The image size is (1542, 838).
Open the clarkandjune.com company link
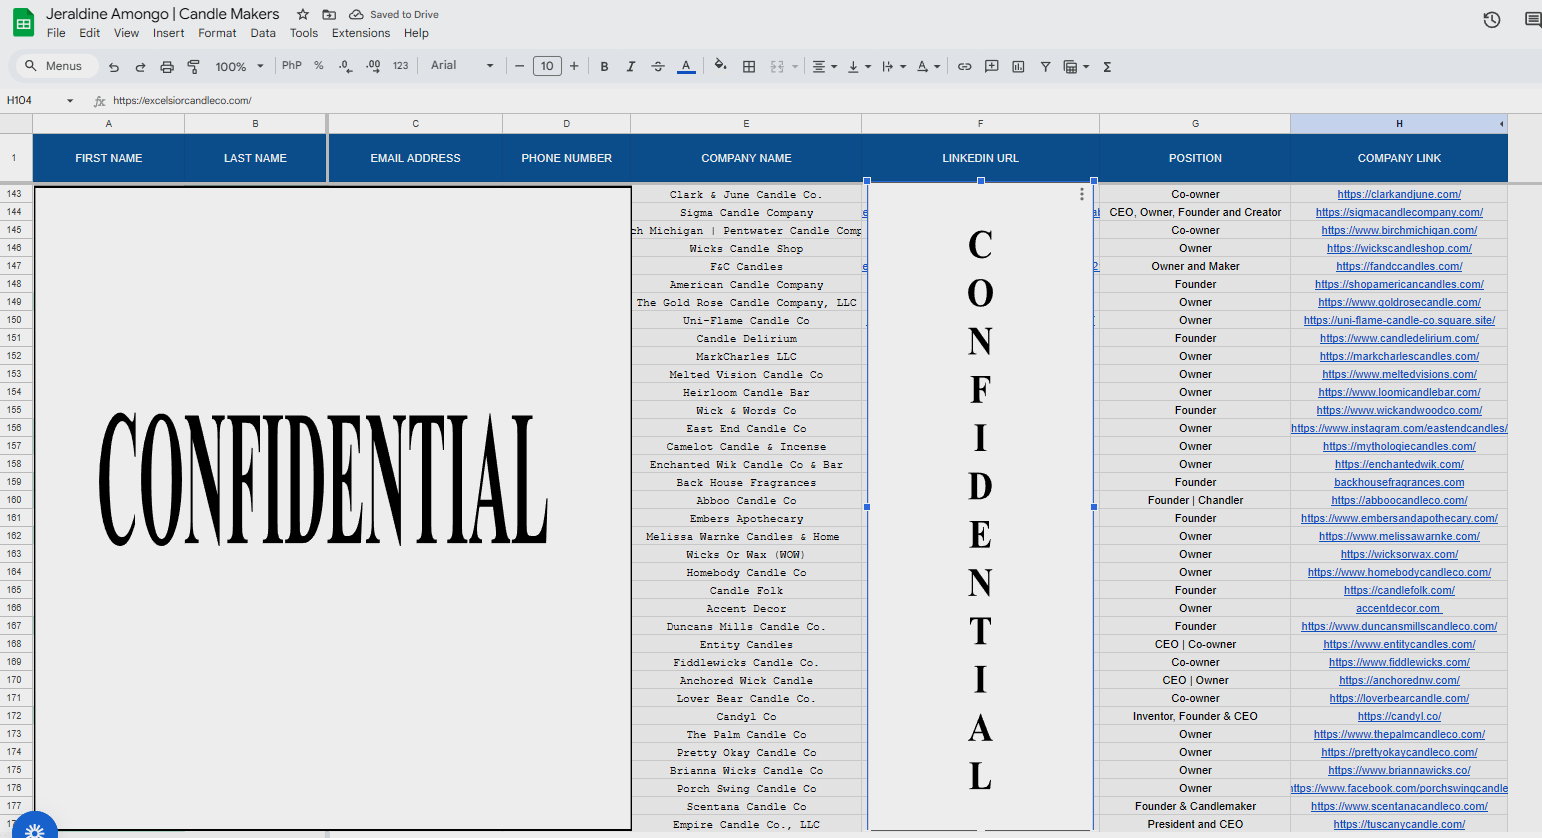tap(1399, 195)
